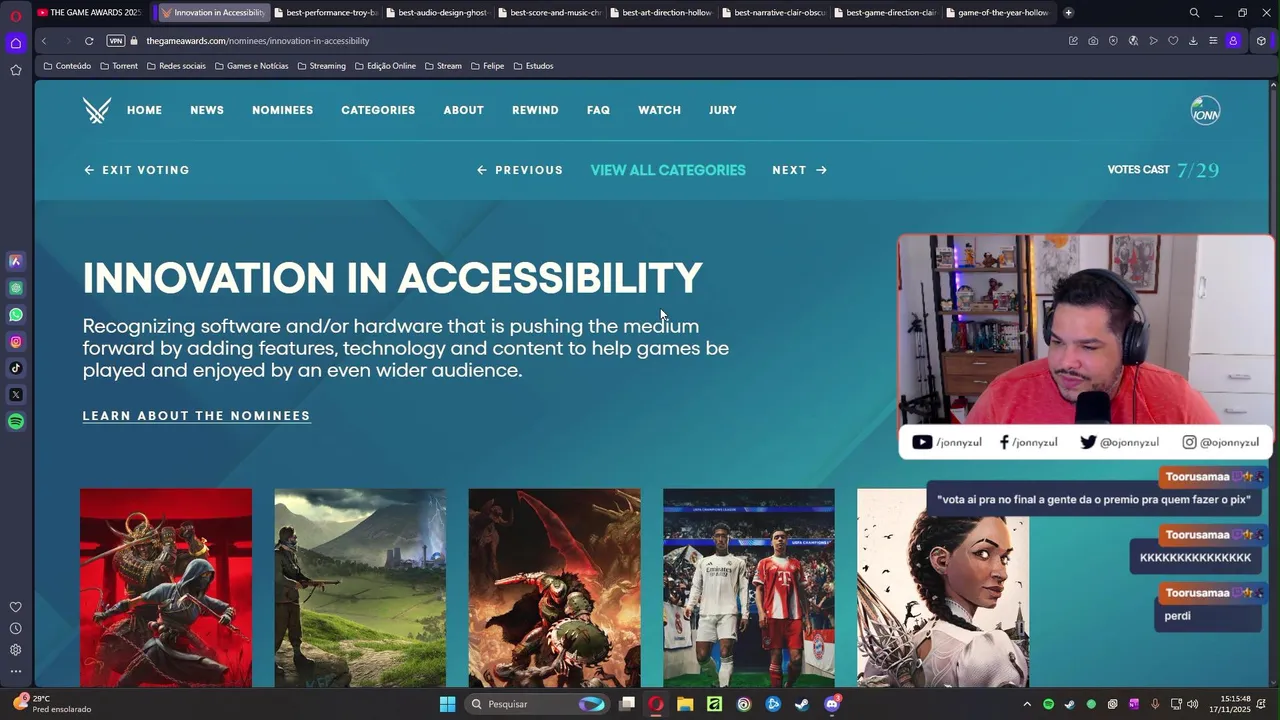Open the Windows Start button
This screenshot has height=720, width=1280.
(x=447, y=704)
